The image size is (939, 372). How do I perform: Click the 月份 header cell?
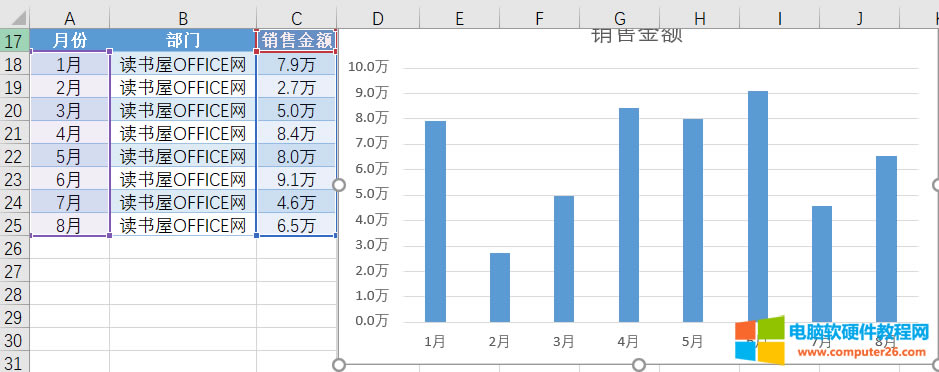click(x=69, y=41)
